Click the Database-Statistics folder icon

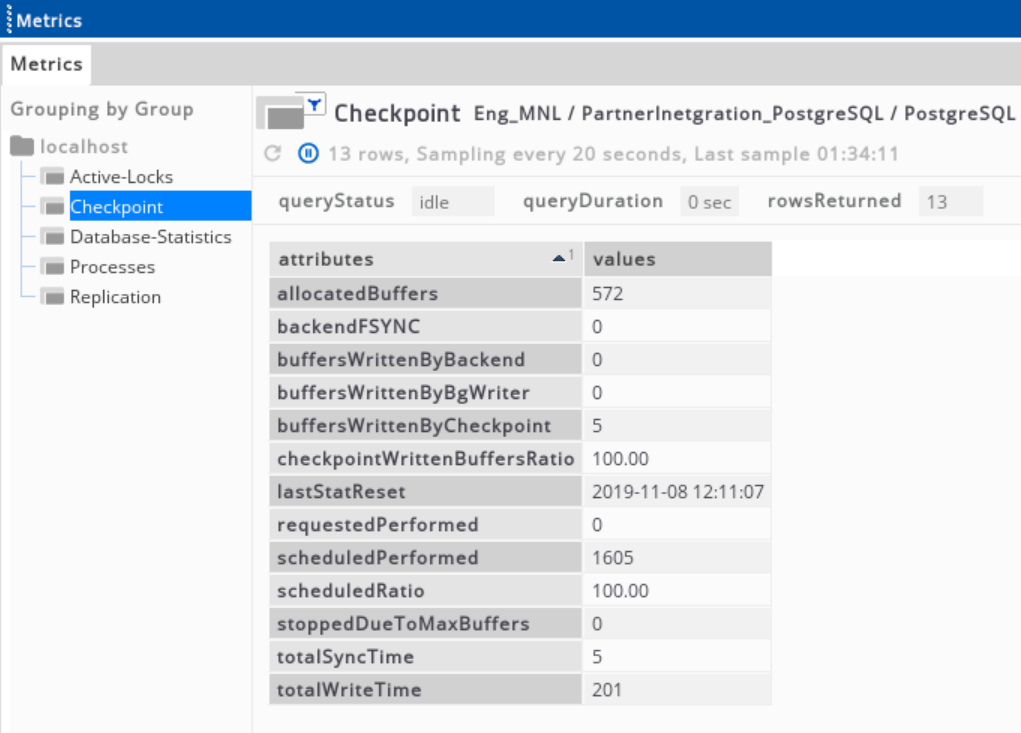click(52, 237)
